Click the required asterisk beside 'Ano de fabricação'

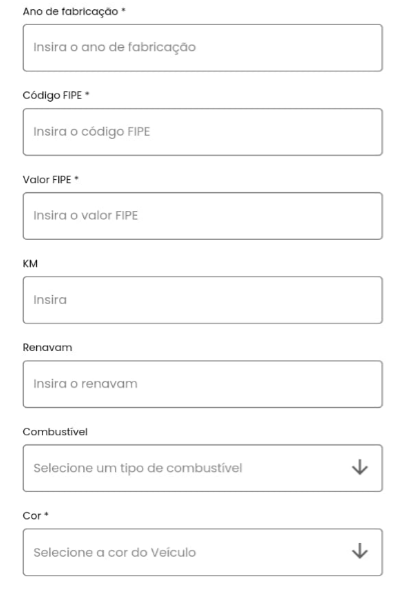tap(123, 10)
